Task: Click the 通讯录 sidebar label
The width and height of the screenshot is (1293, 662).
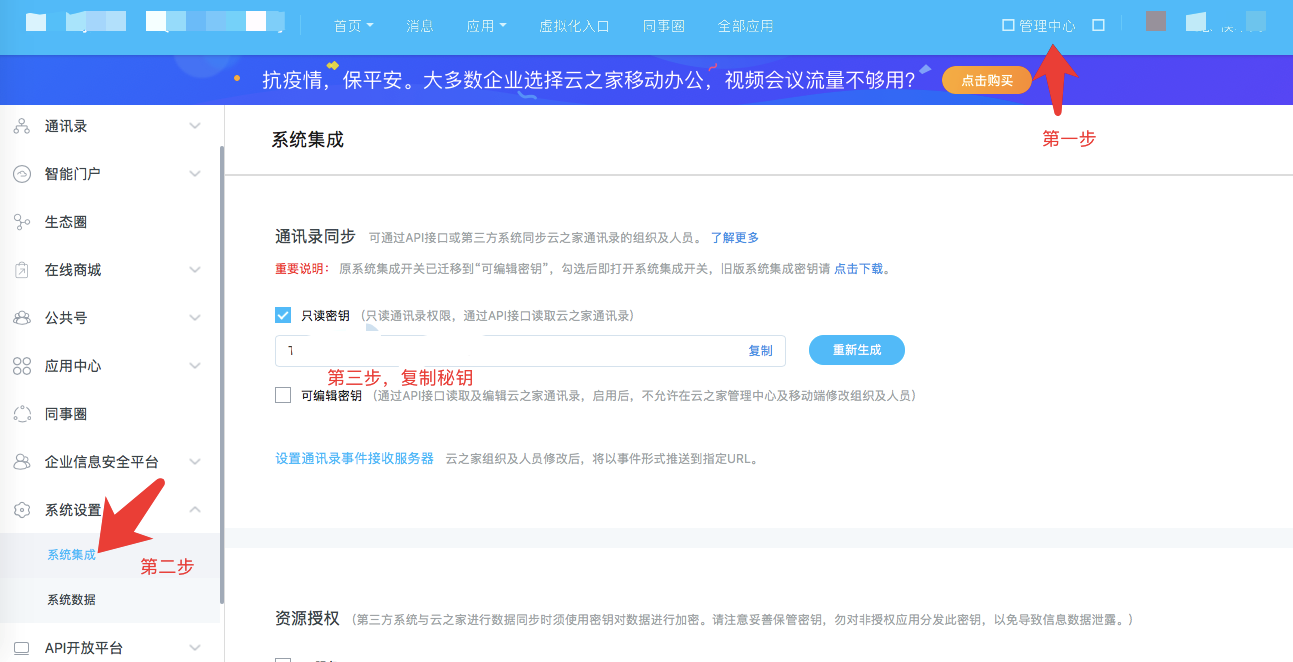Action: [x=66, y=126]
